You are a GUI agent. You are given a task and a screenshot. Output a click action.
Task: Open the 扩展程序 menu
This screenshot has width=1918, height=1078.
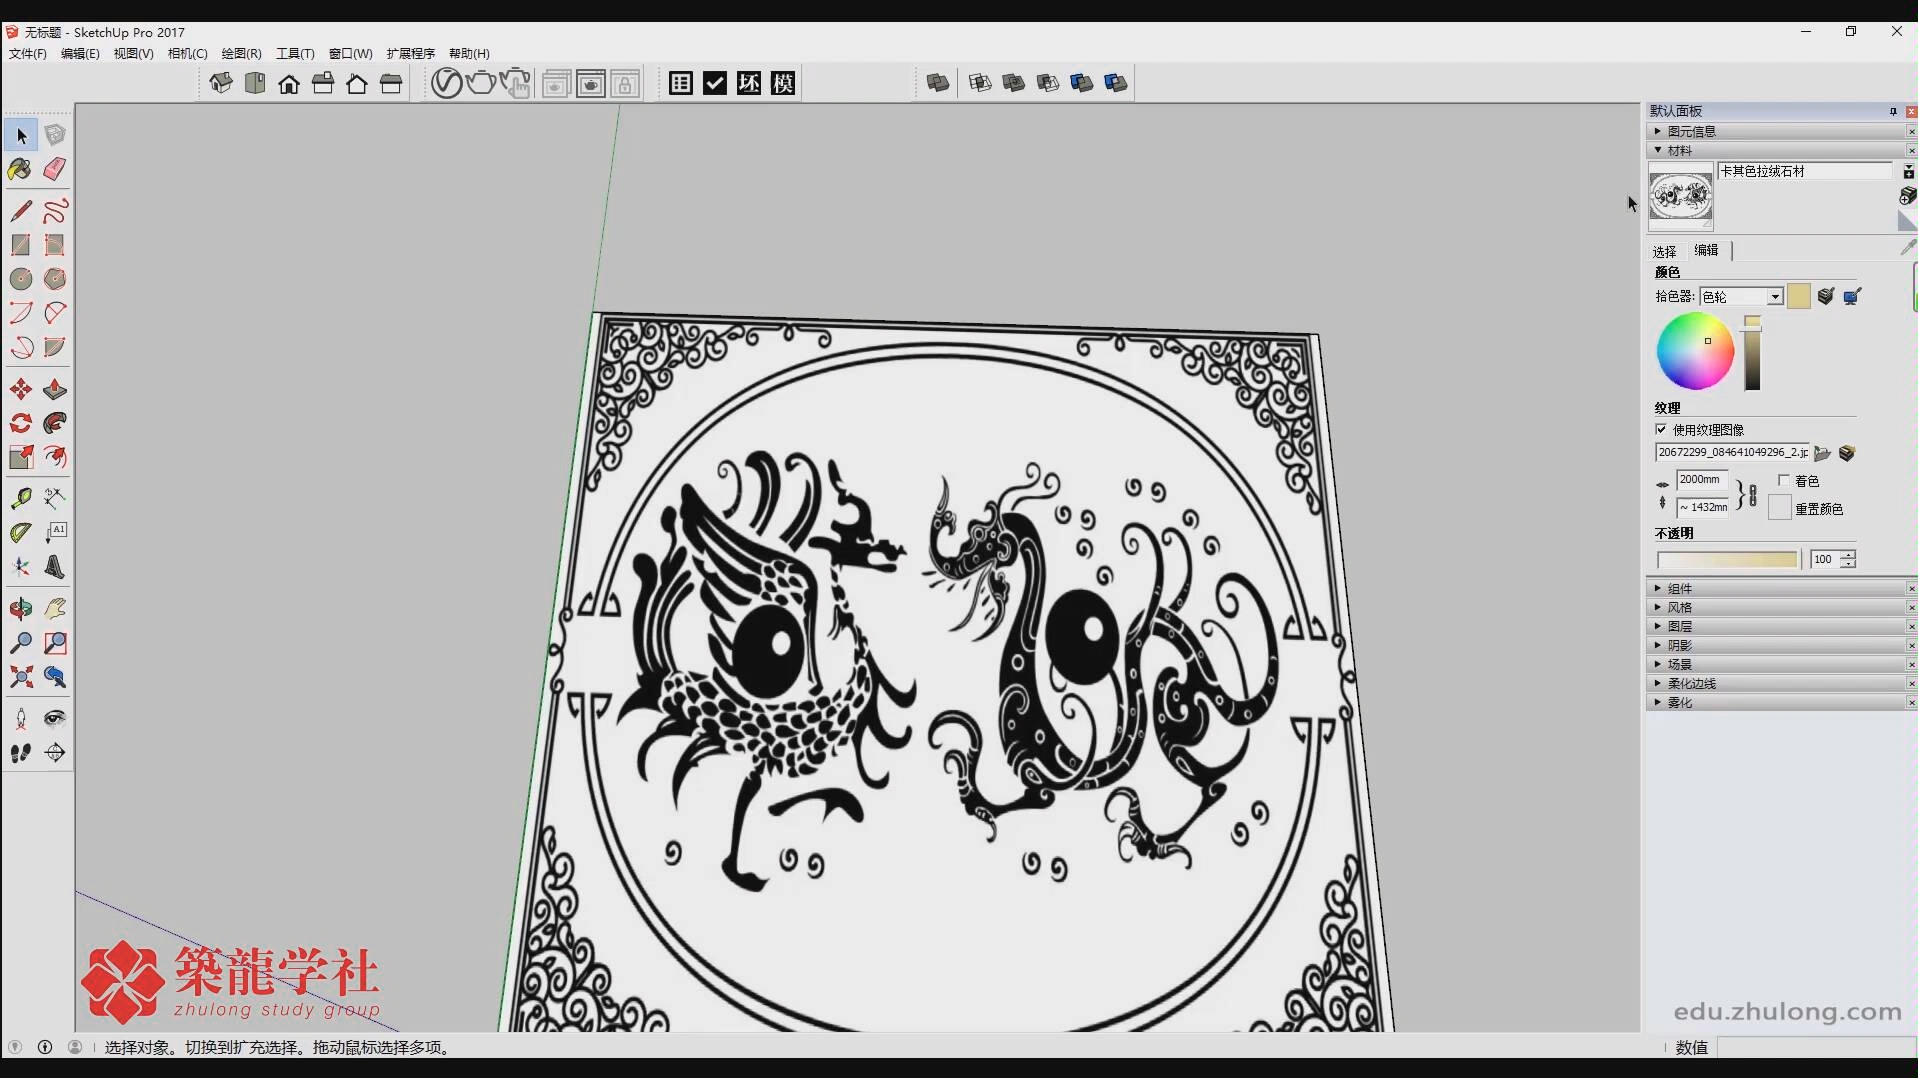(411, 54)
